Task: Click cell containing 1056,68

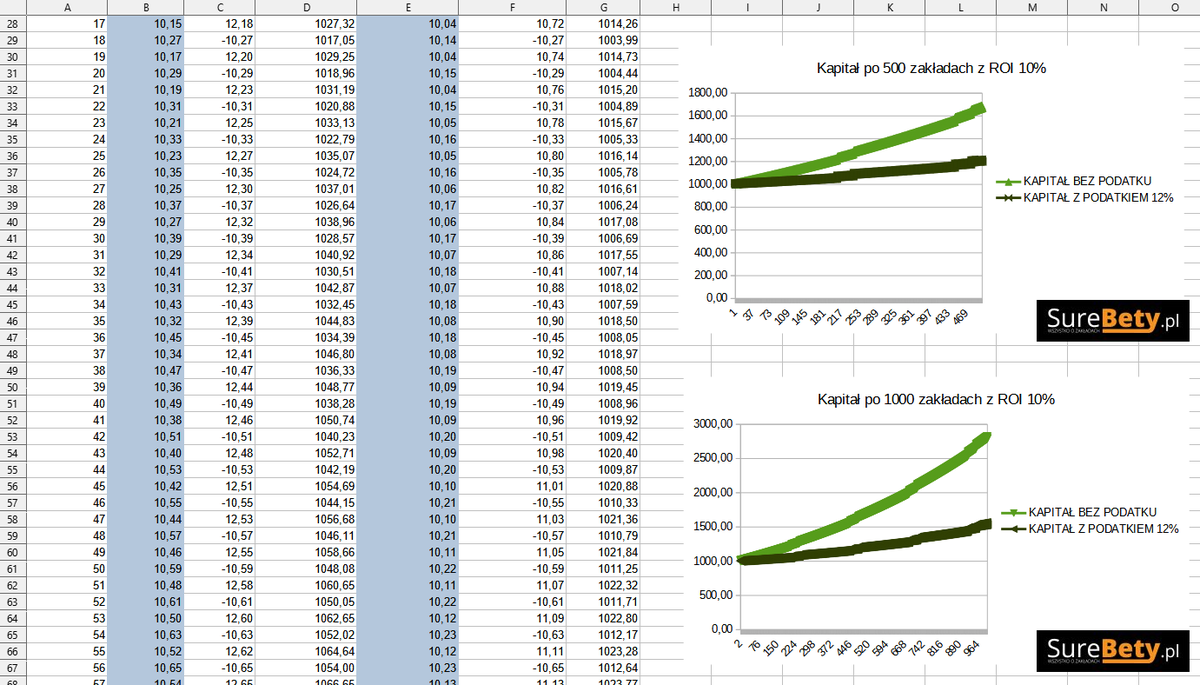Action: [x=306, y=519]
